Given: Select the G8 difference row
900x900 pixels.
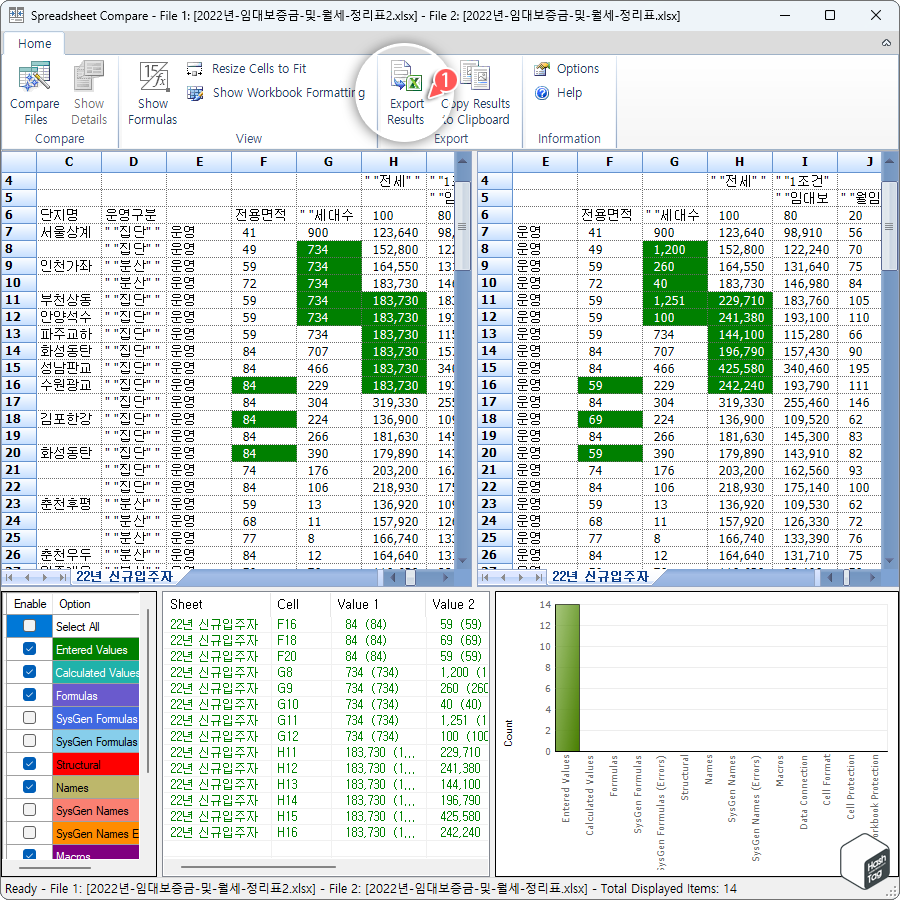Looking at the screenshot, I should click(326, 672).
